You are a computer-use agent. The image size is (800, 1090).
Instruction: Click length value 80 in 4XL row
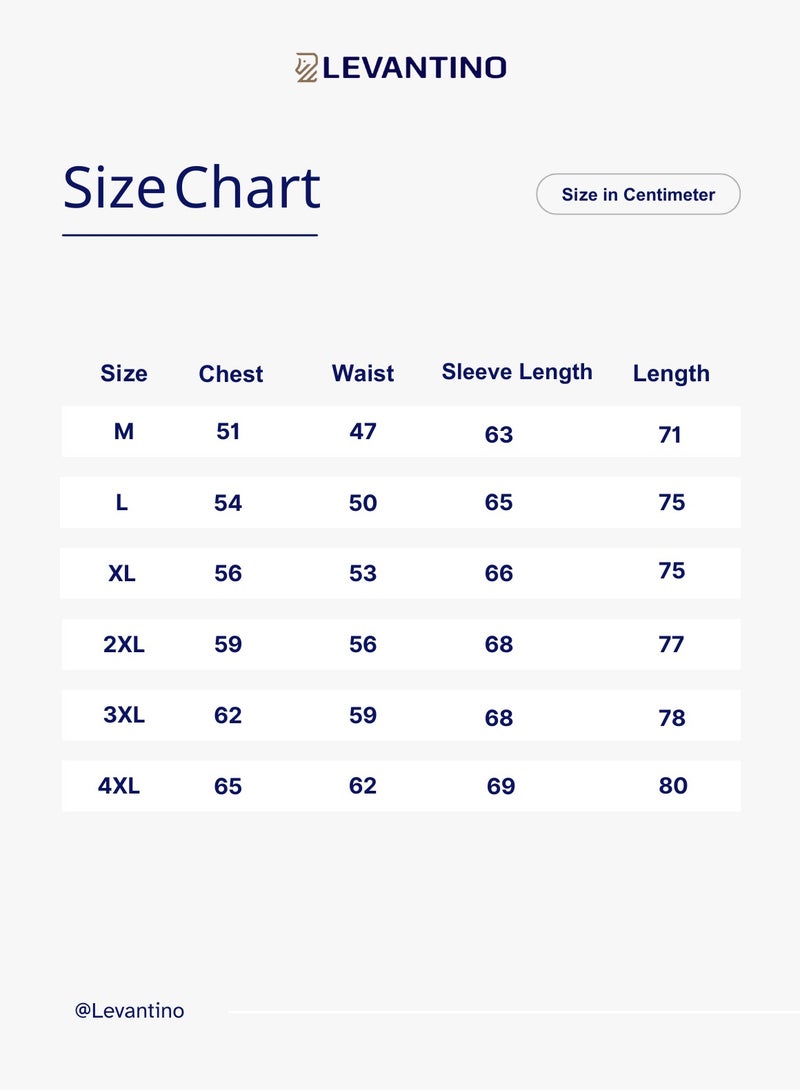tap(673, 786)
